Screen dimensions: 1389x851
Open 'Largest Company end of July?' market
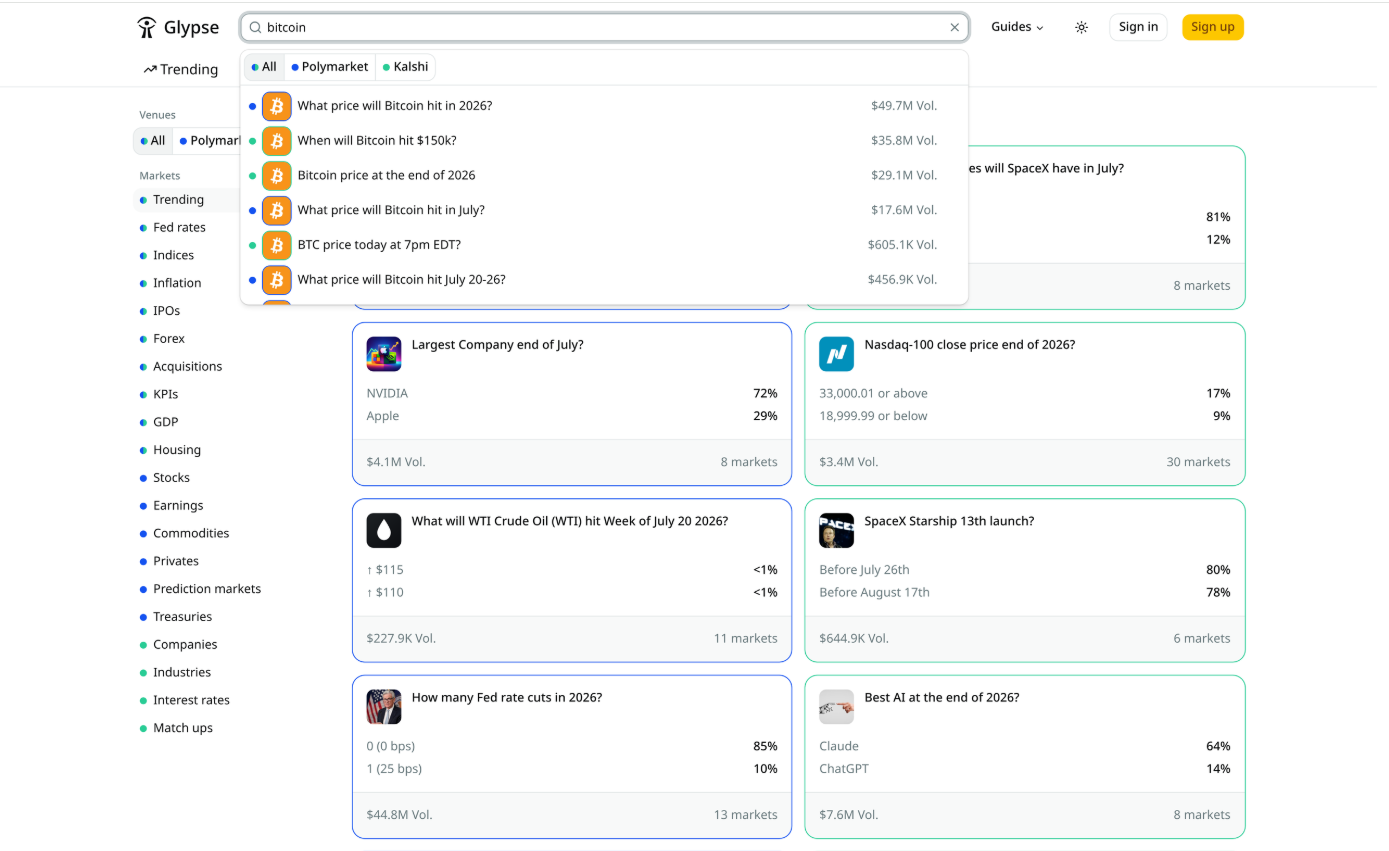[497, 345]
